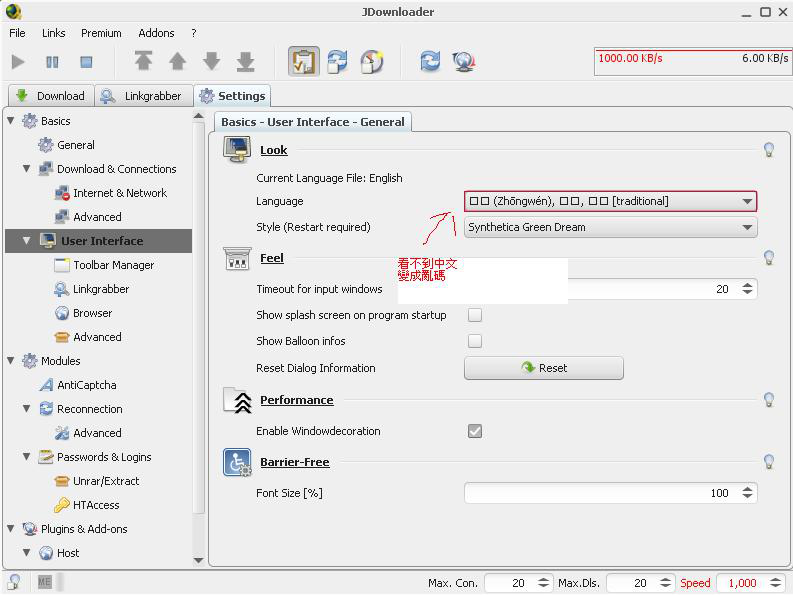Screen dimensions: 793x596
Task: Decrease Font Size percent stepper
Action: click(x=747, y=497)
